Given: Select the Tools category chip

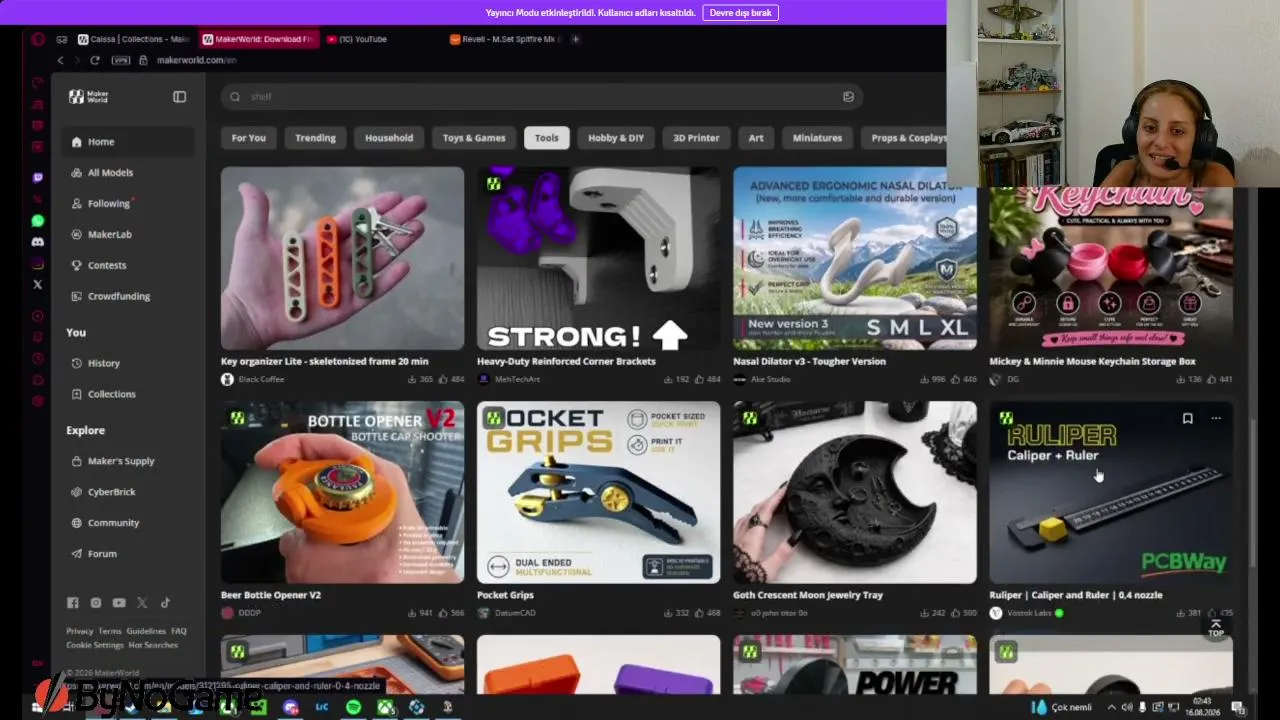Looking at the screenshot, I should (x=547, y=138).
